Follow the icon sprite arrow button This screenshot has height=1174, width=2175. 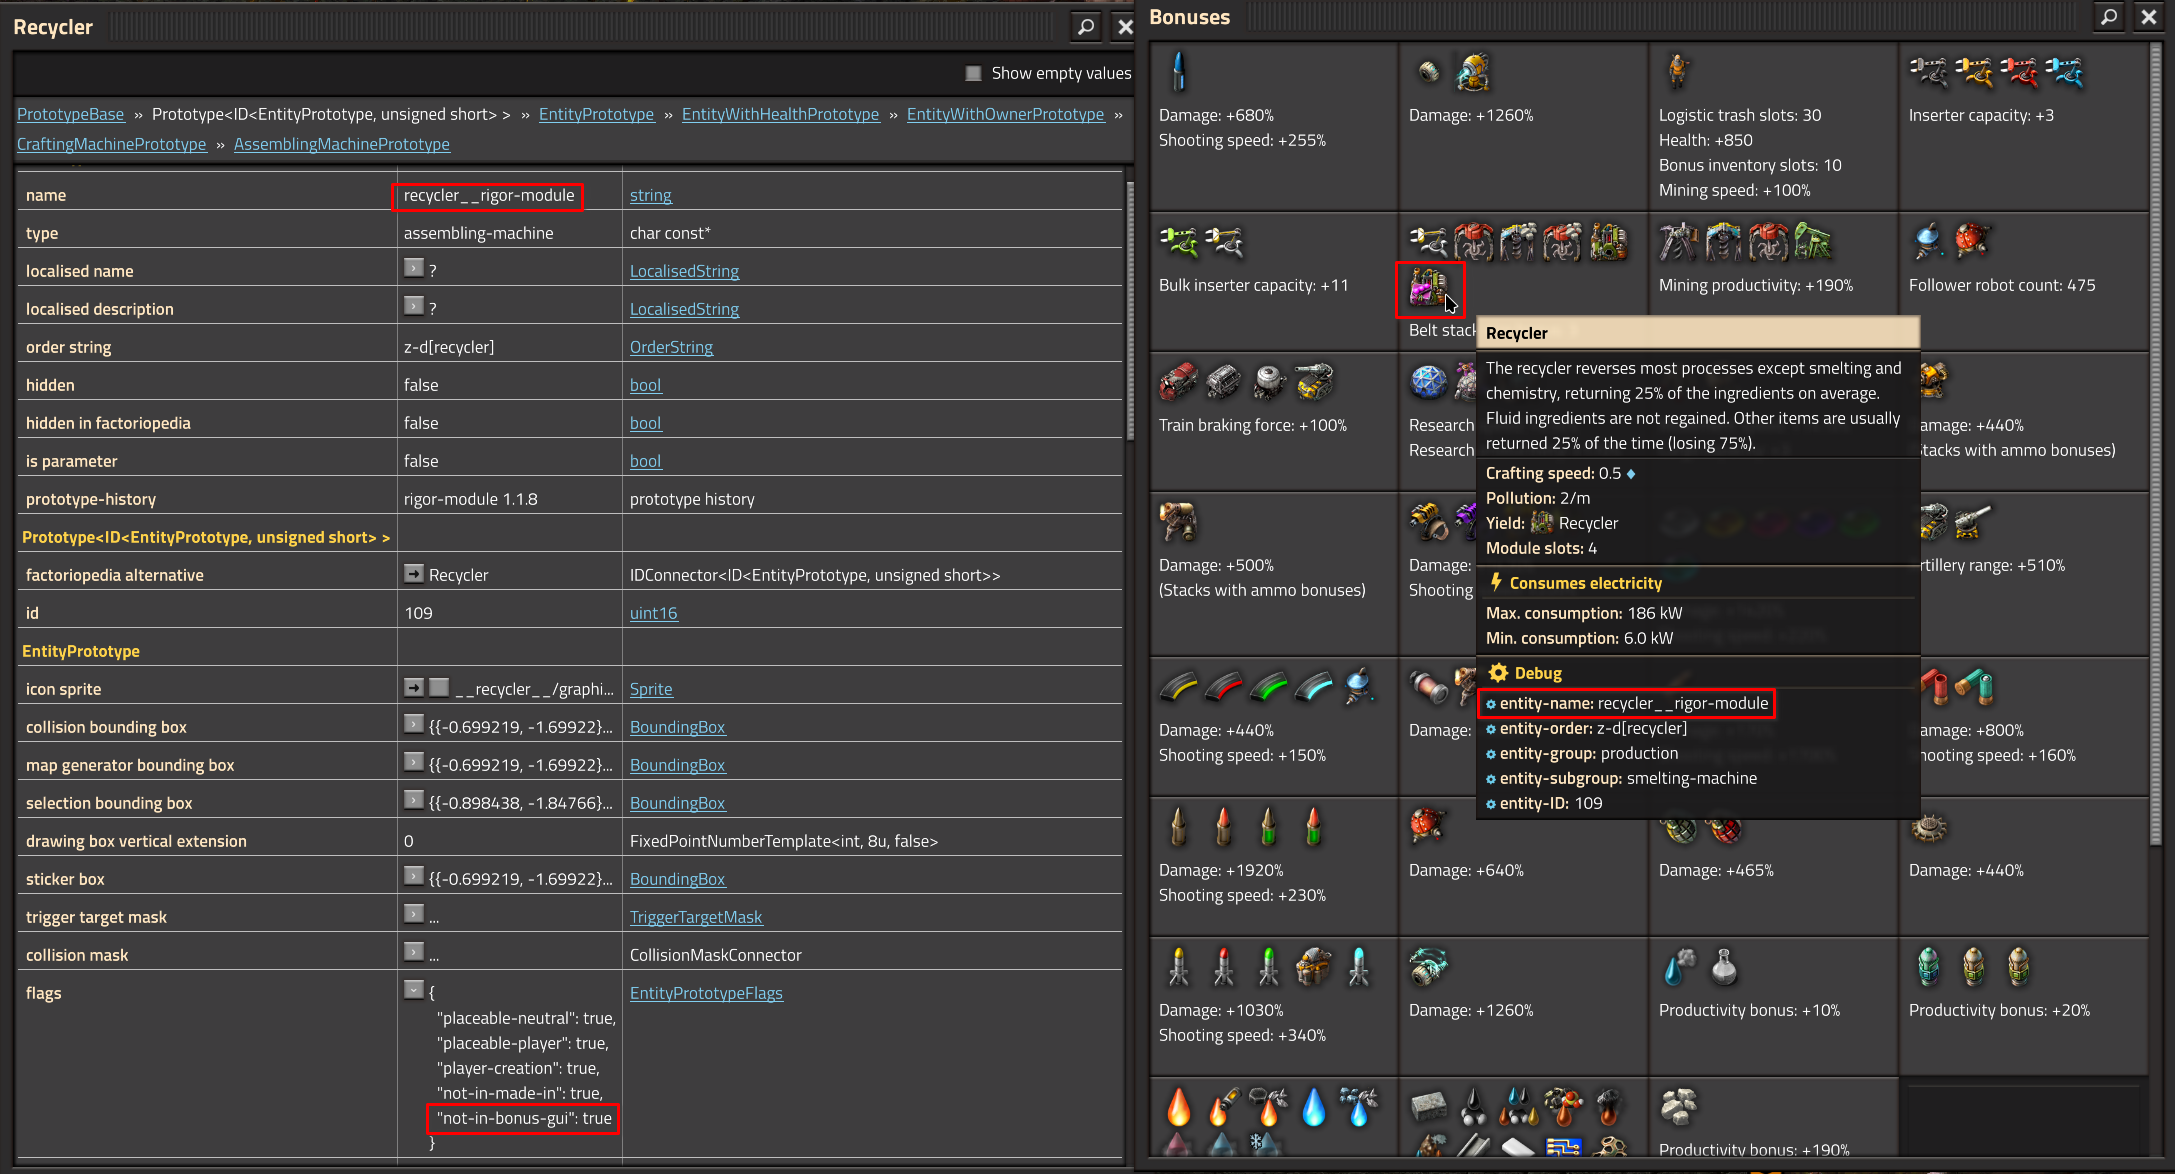[414, 687]
